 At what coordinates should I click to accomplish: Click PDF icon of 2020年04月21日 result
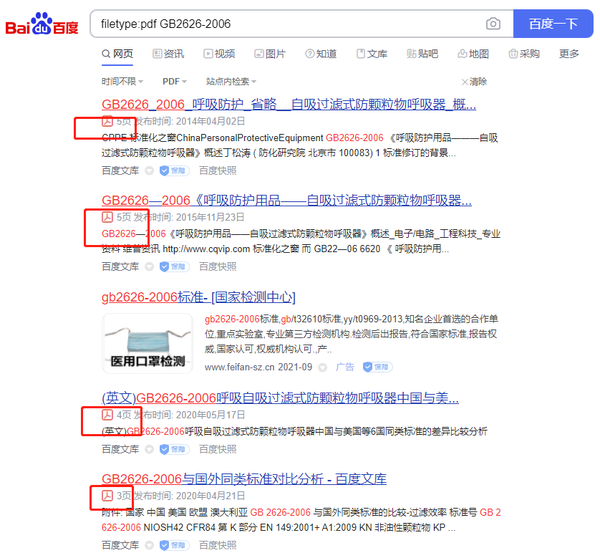(107, 496)
